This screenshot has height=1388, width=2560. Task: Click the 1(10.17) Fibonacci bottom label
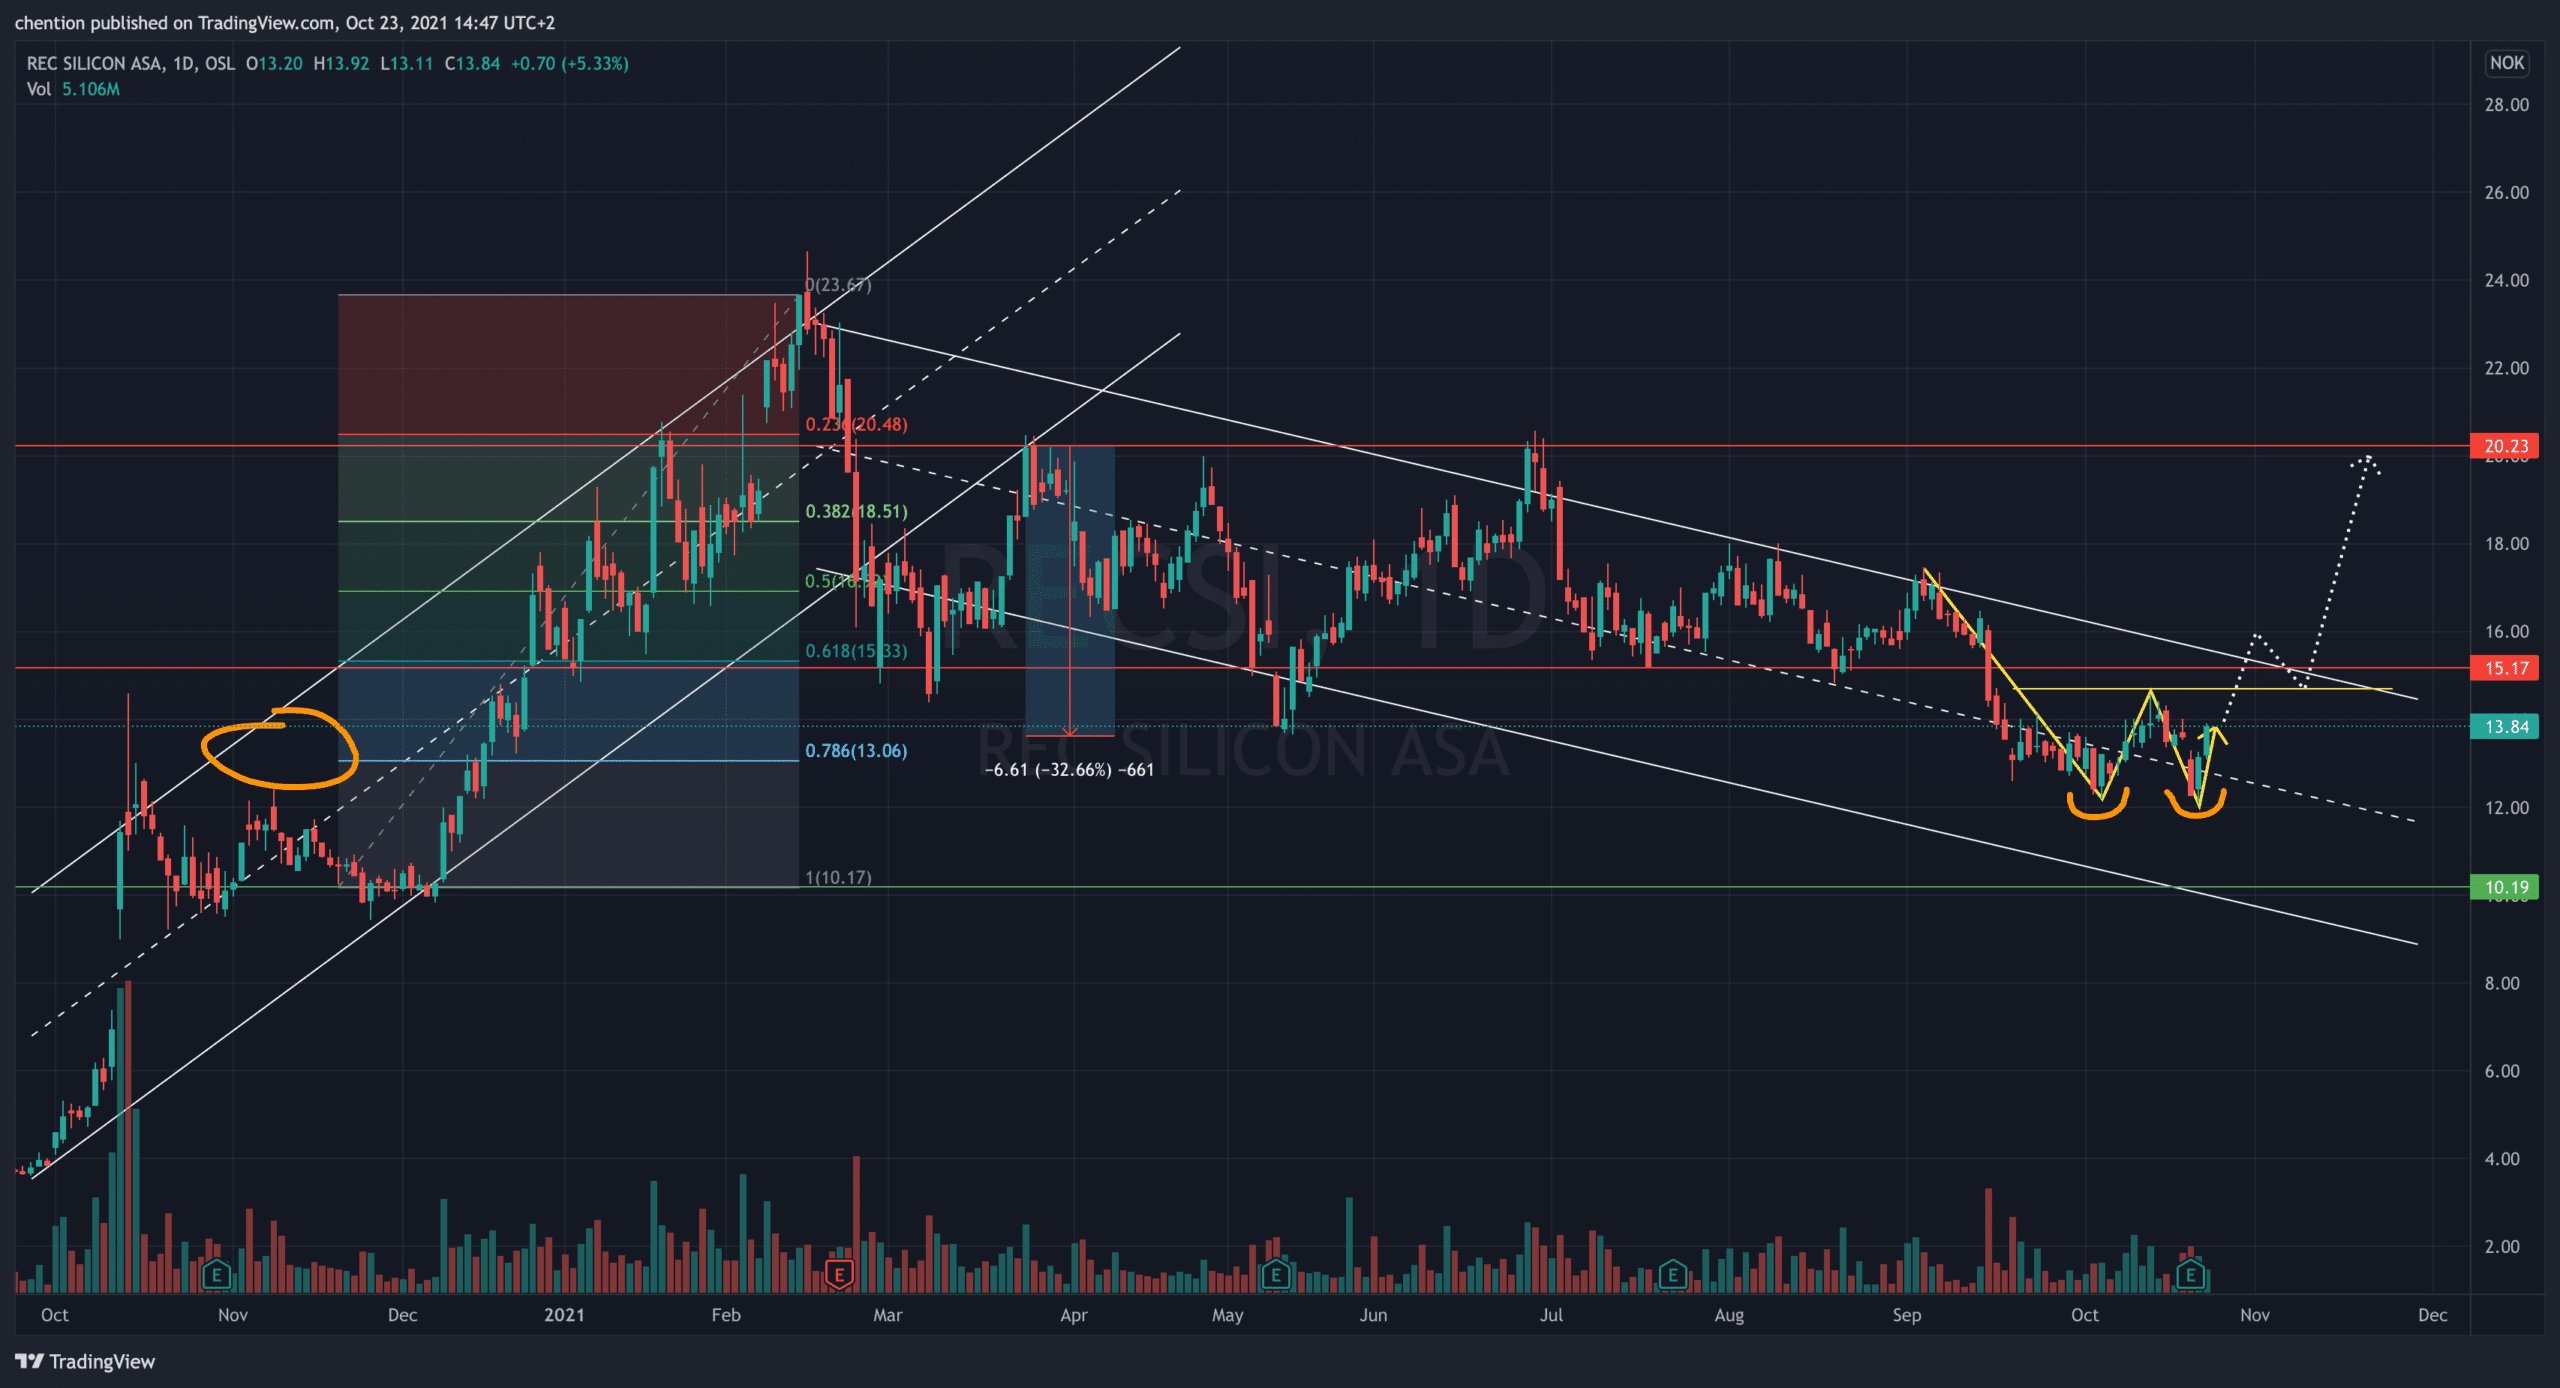838,878
